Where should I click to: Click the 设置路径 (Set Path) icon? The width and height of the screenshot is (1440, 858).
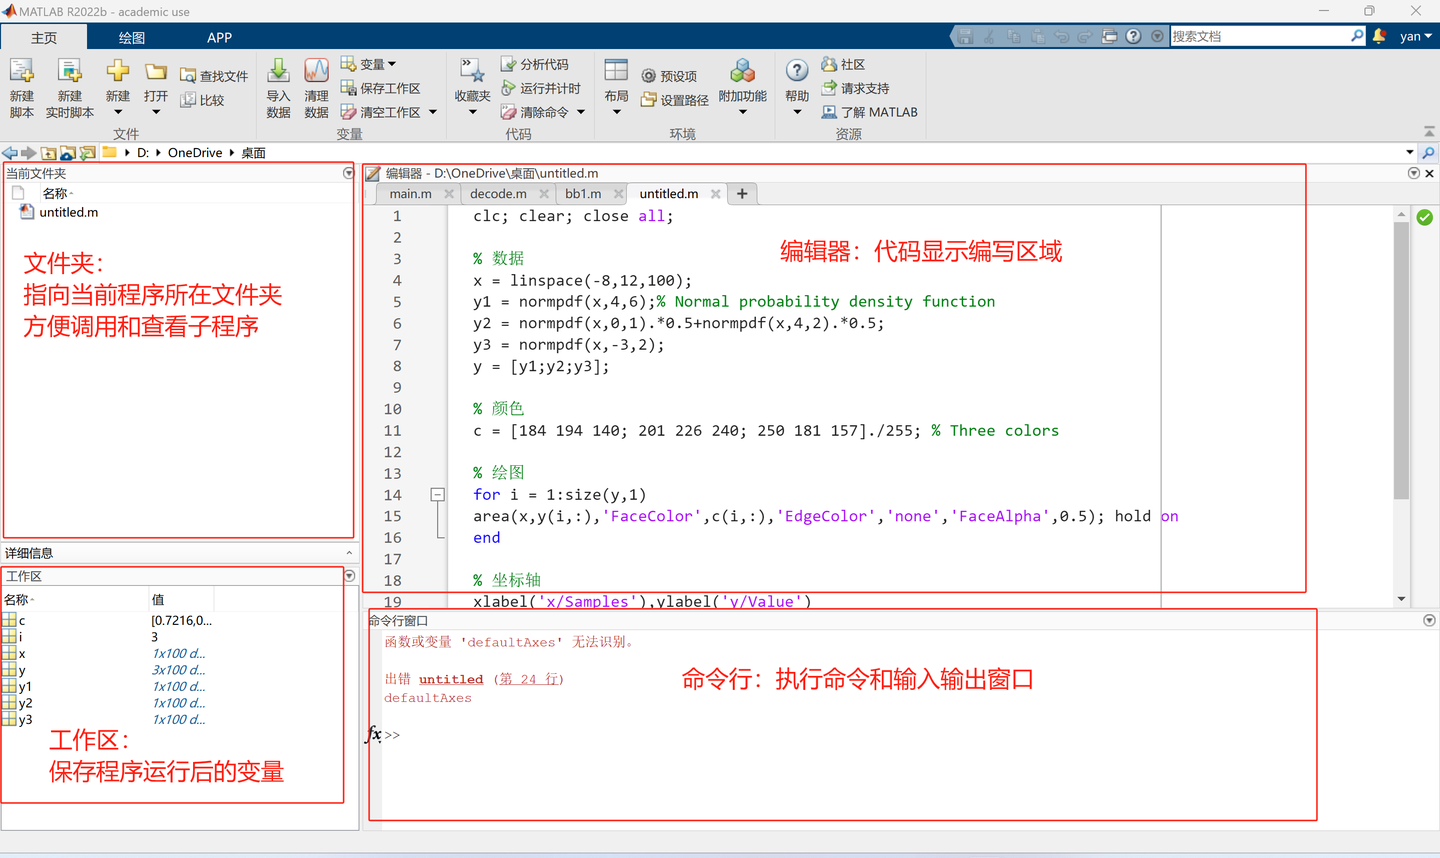click(x=648, y=100)
